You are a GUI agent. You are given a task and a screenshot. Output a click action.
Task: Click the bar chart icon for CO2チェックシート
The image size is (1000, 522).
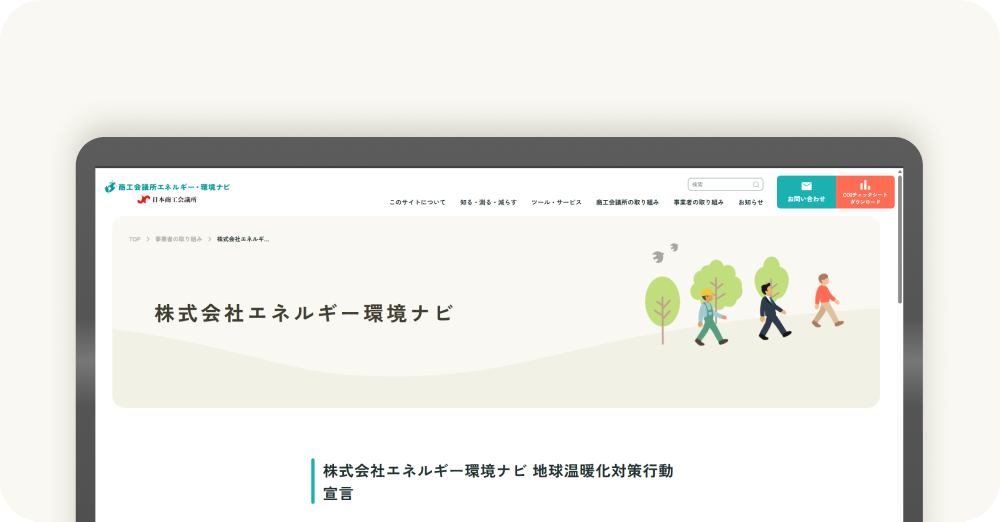click(865, 185)
